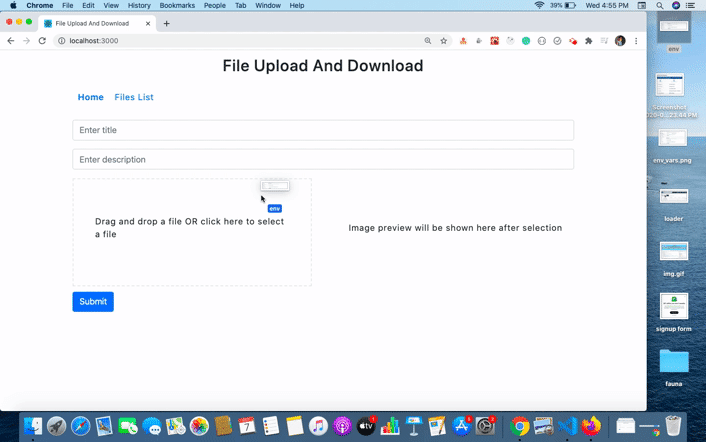Open the Home navigation link
The image size is (706, 442).
[x=91, y=97]
